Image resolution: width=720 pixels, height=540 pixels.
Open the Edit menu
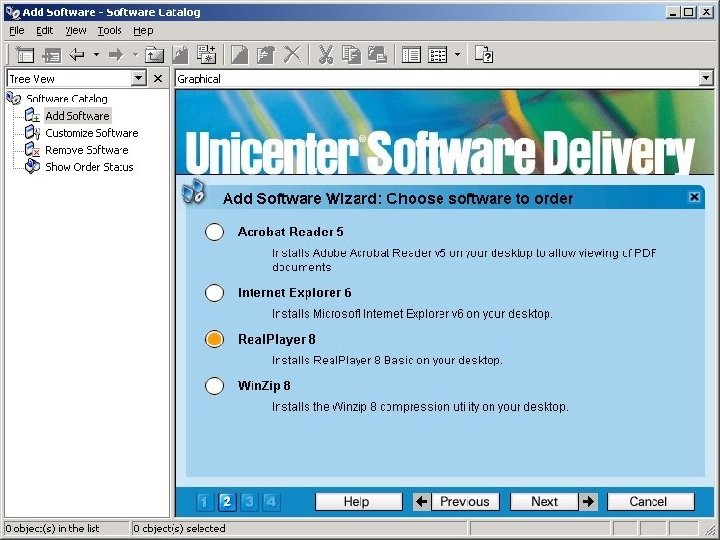pos(45,31)
